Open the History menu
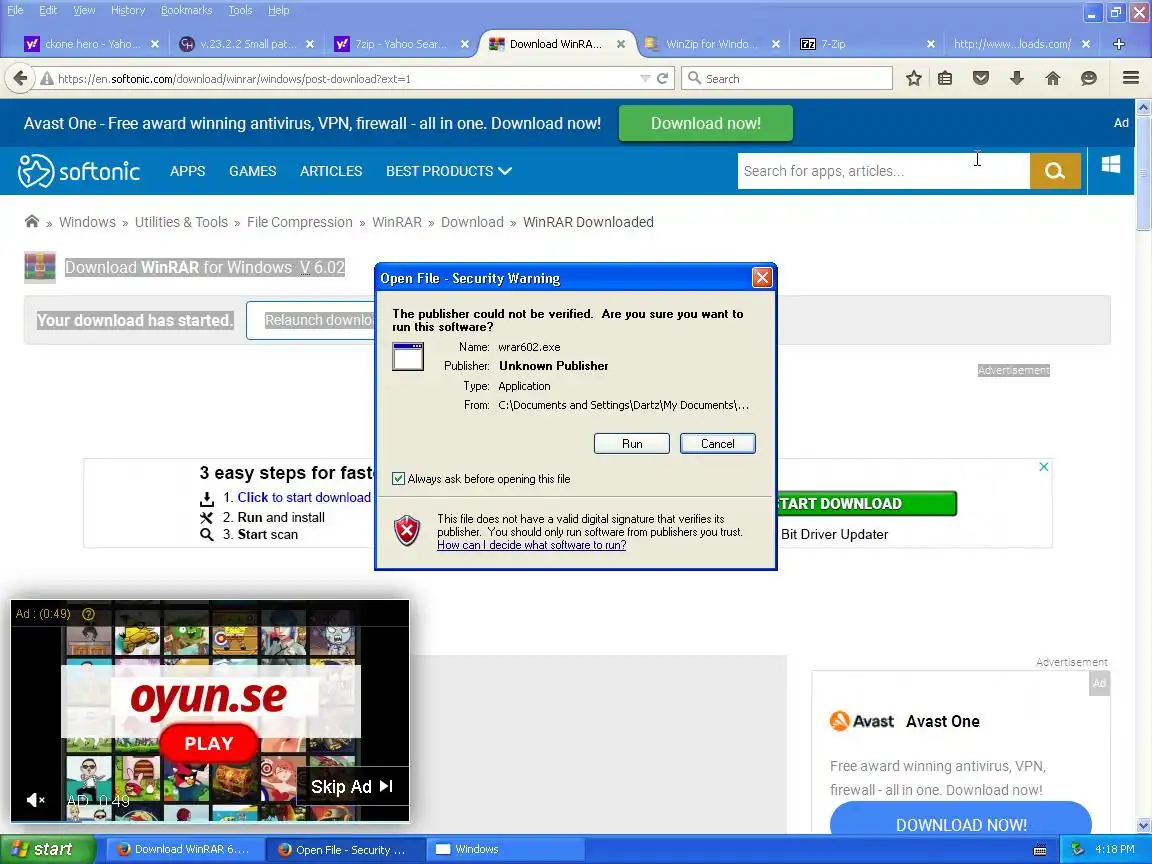 coord(128,10)
